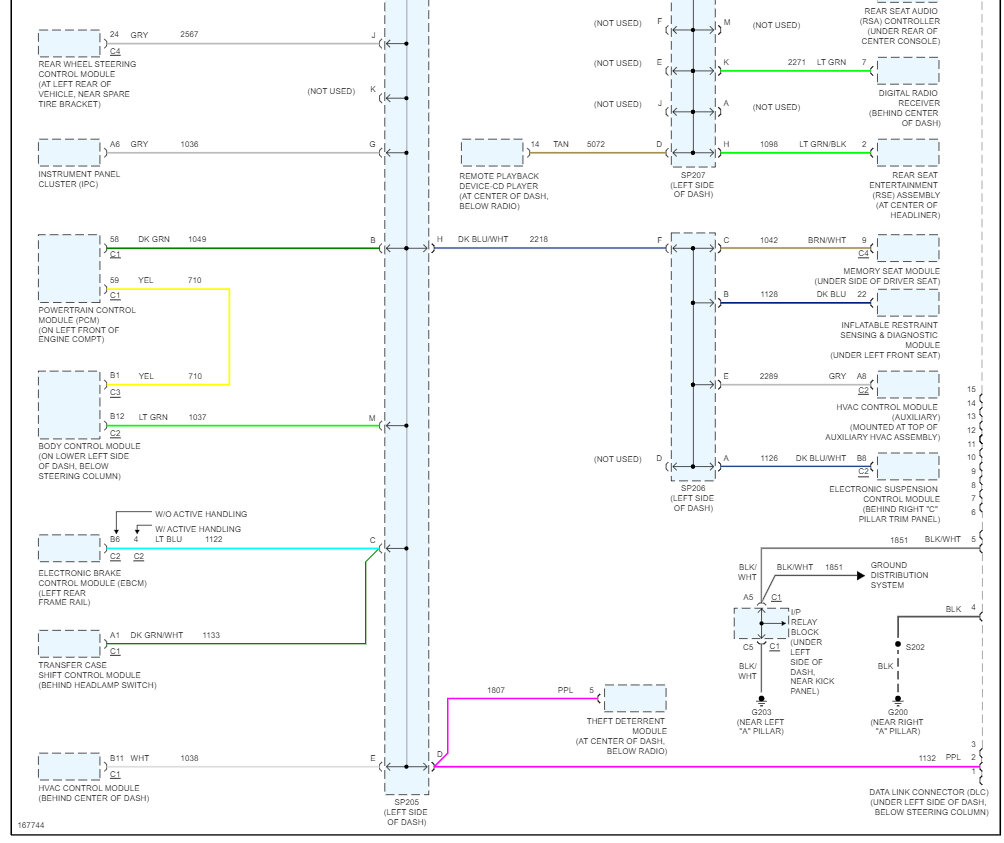Click circuit number 2567 on the gray wire
This screenshot has width=1004, height=843.
[189, 35]
